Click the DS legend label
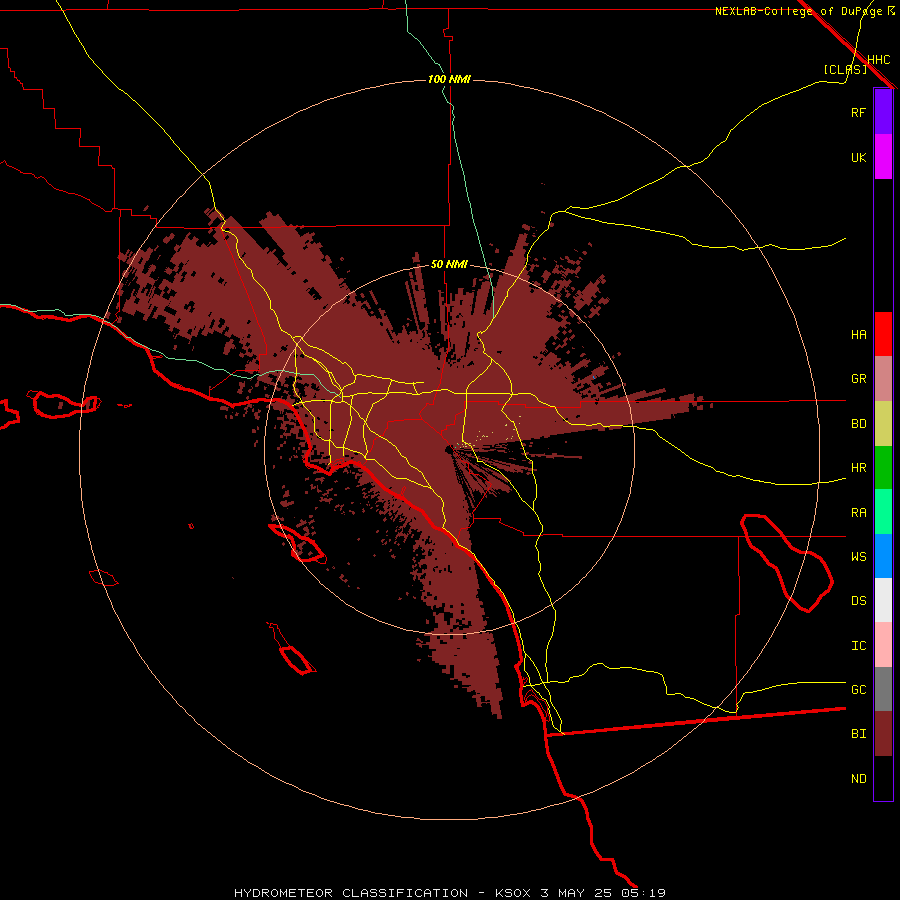The height and width of the screenshot is (900, 900). click(858, 601)
